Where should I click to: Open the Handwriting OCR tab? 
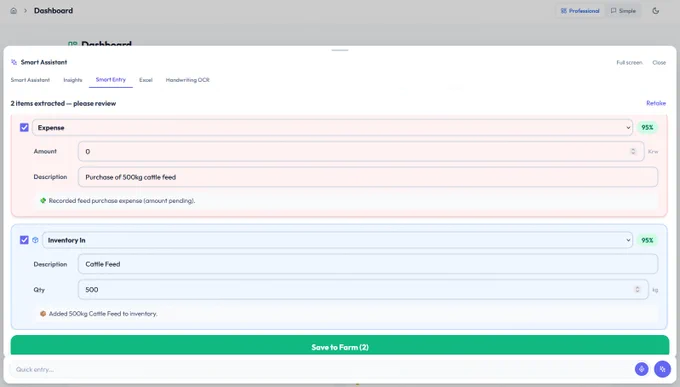point(187,80)
